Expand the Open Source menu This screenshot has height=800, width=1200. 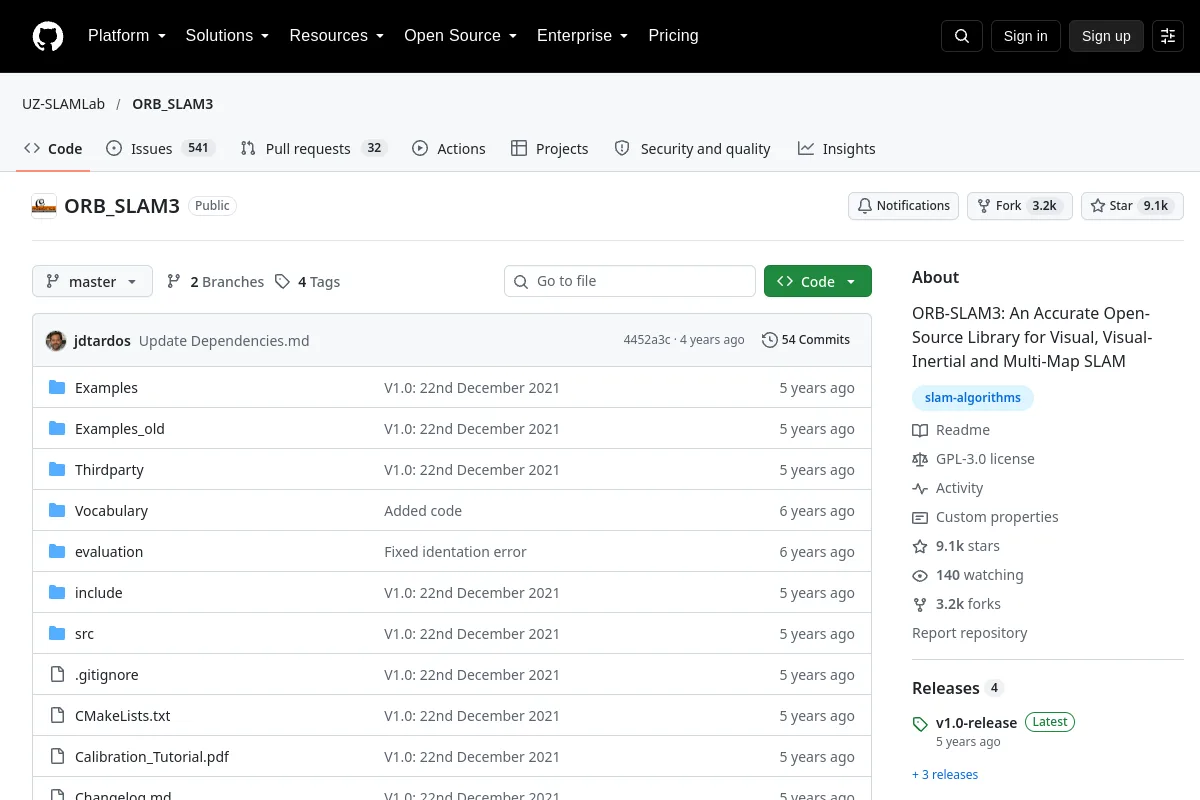460,36
